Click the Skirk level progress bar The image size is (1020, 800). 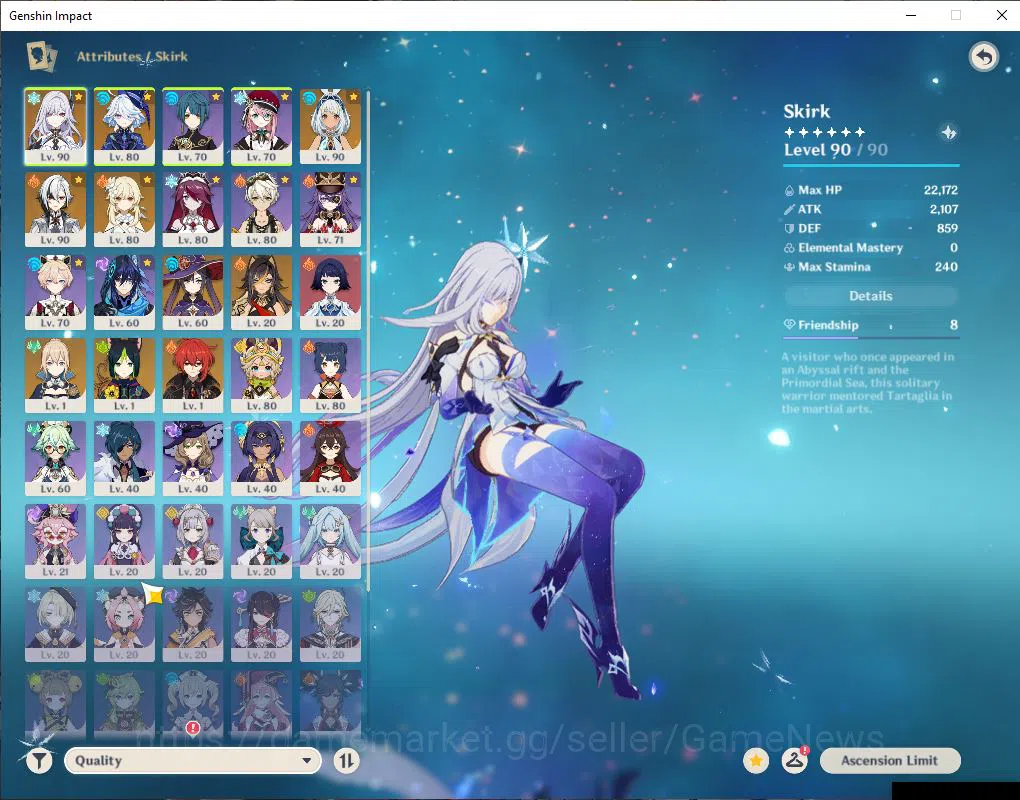871,165
